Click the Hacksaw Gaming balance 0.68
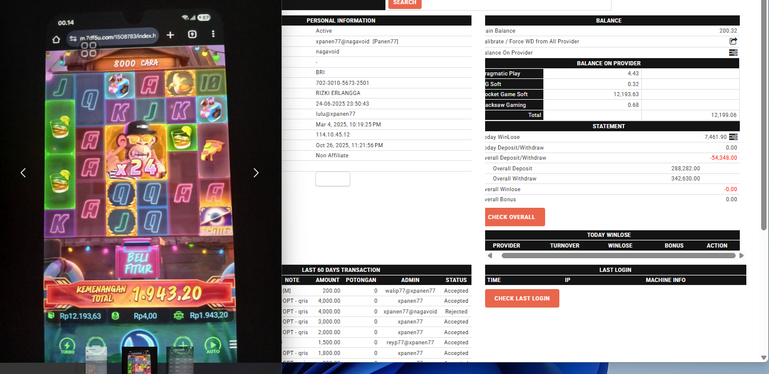This screenshot has height=374, width=769. (x=633, y=105)
